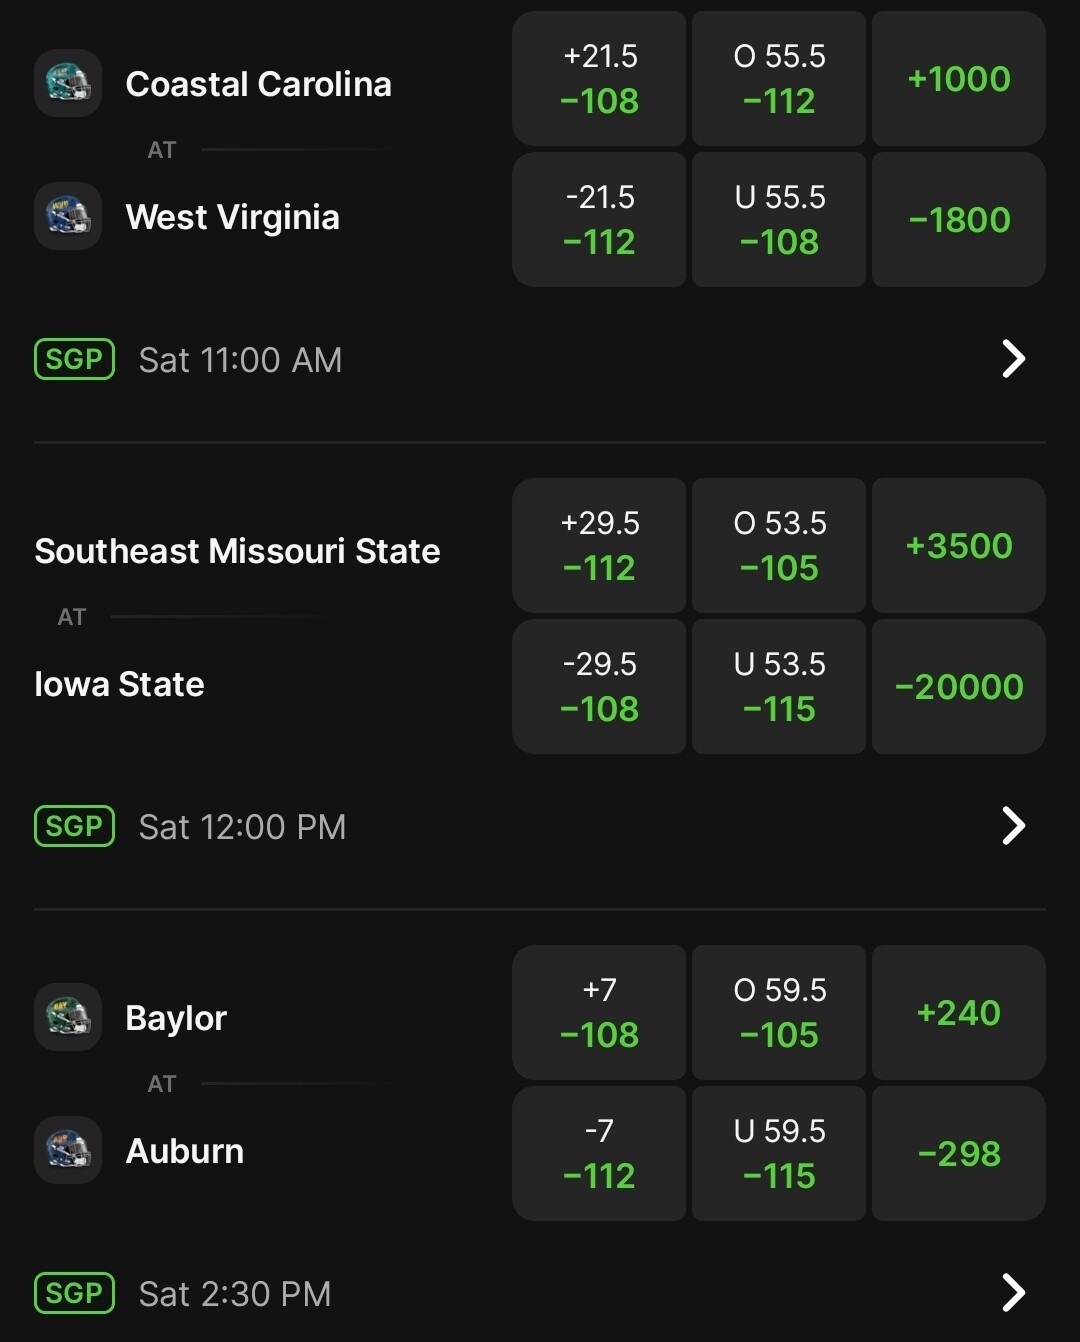Tap the Auburn helmet icon
Image resolution: width=1080 pixels, height=1342 pixels.
(68, 1150)
